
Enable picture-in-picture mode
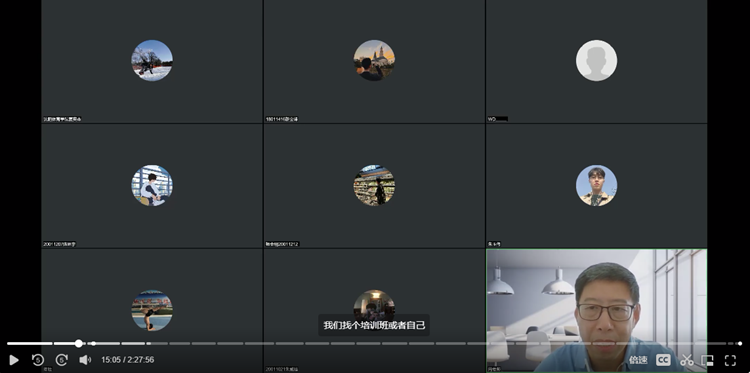click(x=707, y=360)
